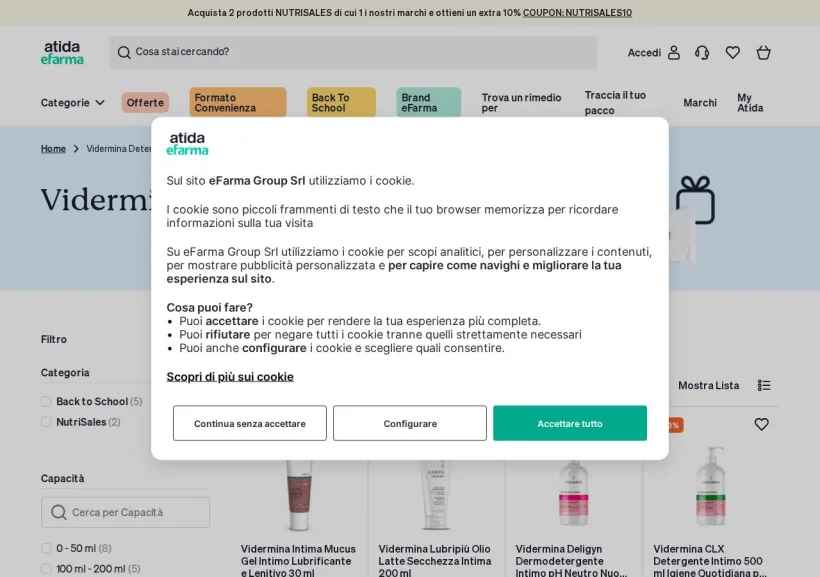Click the Filtro heading

[x=54, y=339]
